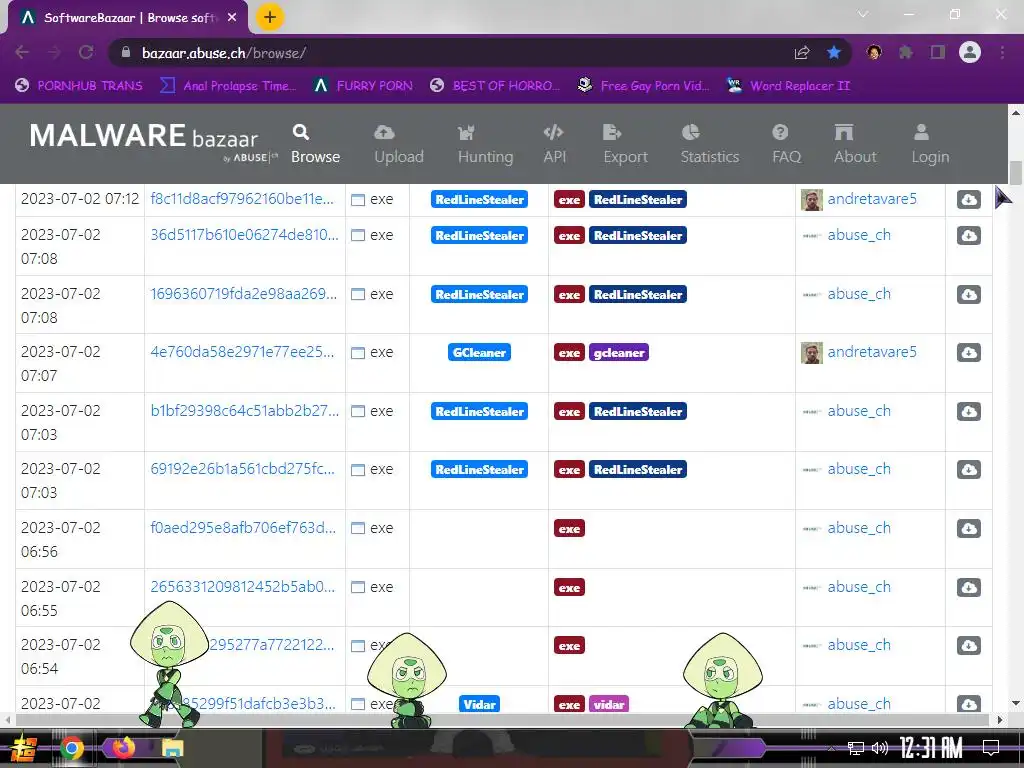The width and height of the screenshot is (1024, 768).
Task: Open hash link 4e760da58e2971e77ee25
Action: pos(242,351)
